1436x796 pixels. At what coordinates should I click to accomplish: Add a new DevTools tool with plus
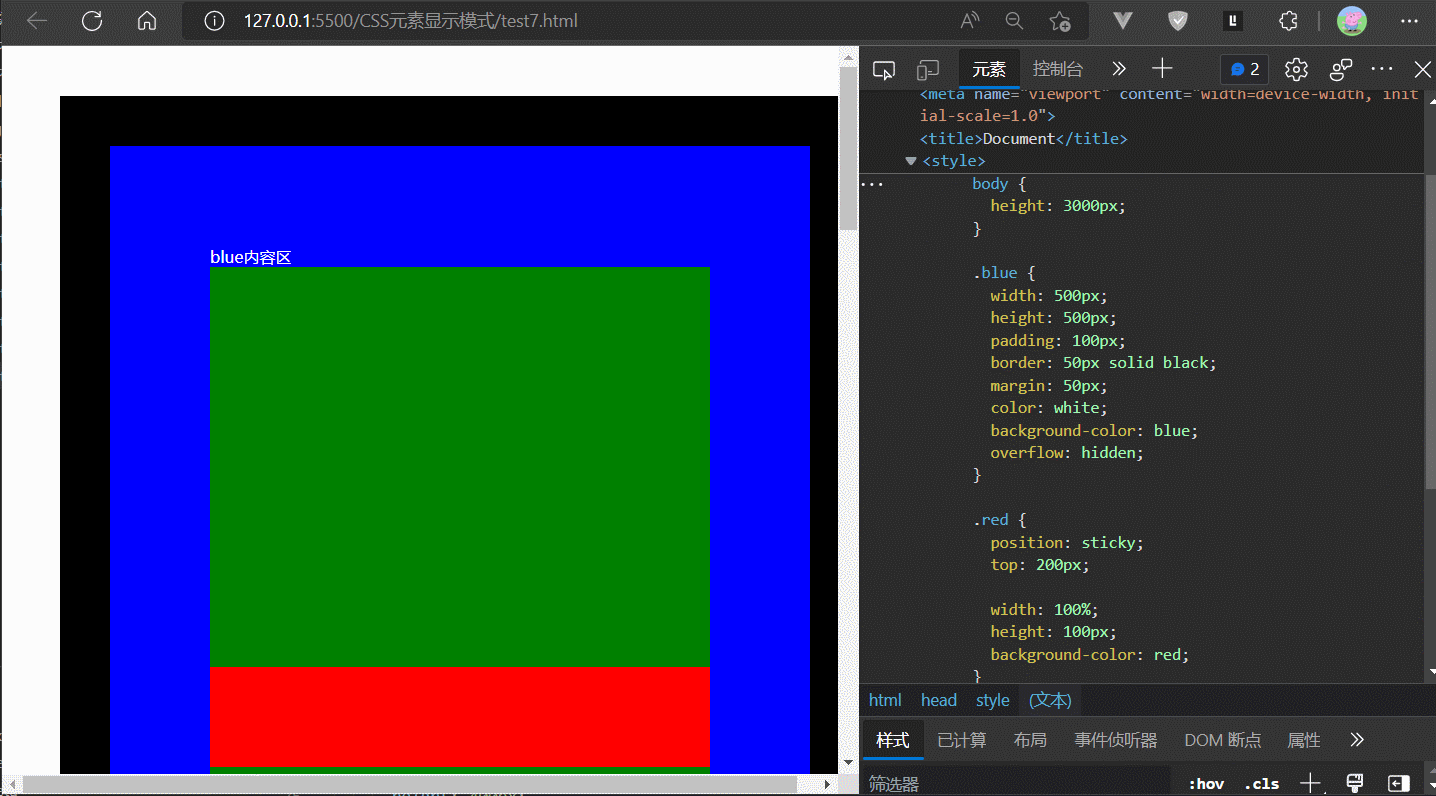1162,69
